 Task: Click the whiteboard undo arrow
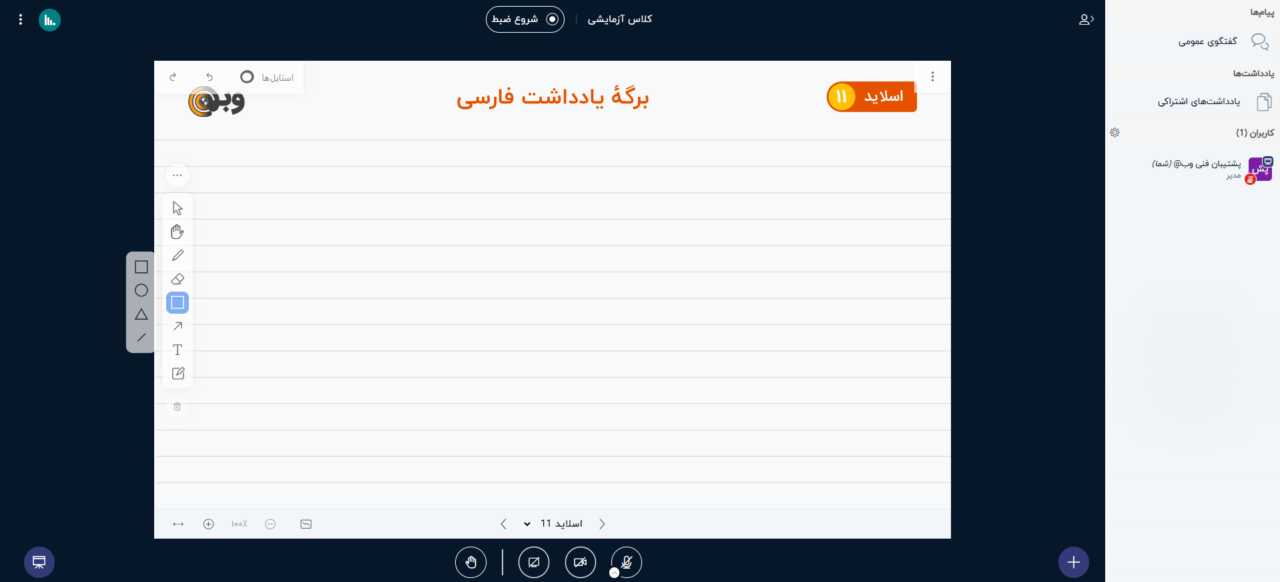click(x=209, y=77)
